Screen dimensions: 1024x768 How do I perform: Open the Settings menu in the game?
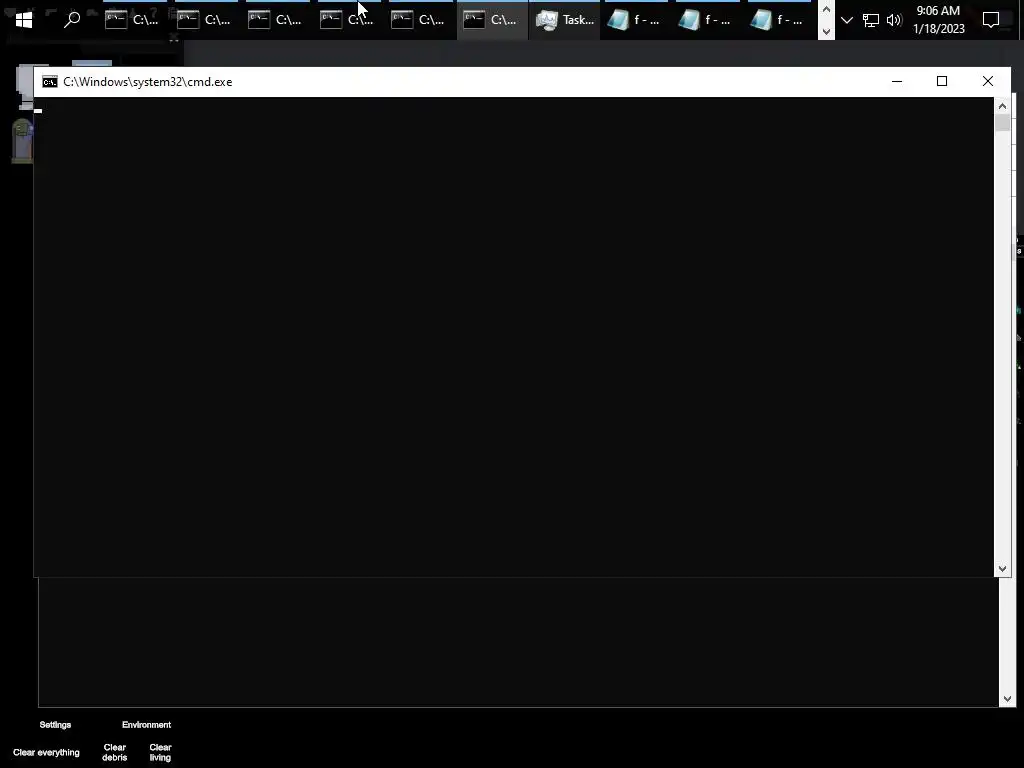click(x=56, y=725)
